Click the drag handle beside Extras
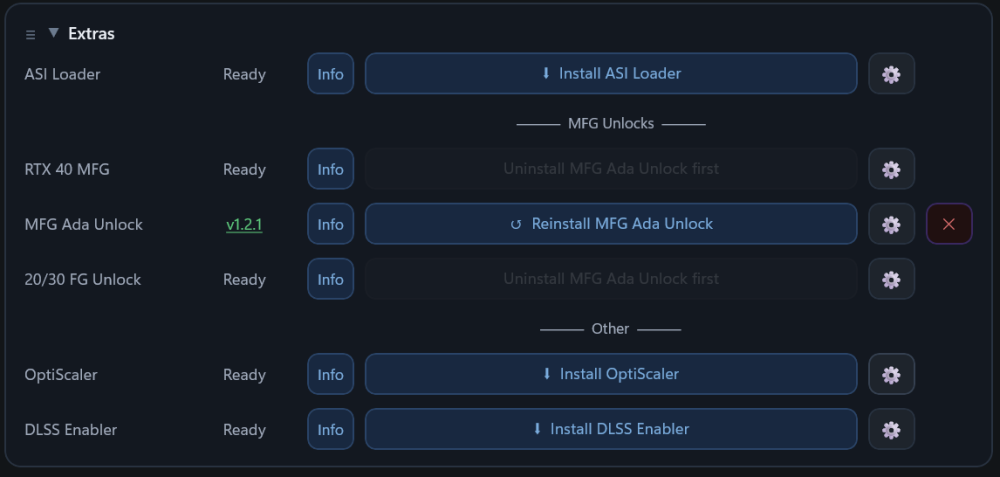This screenshot has height=477, width=1000. (x=30, y=34)
